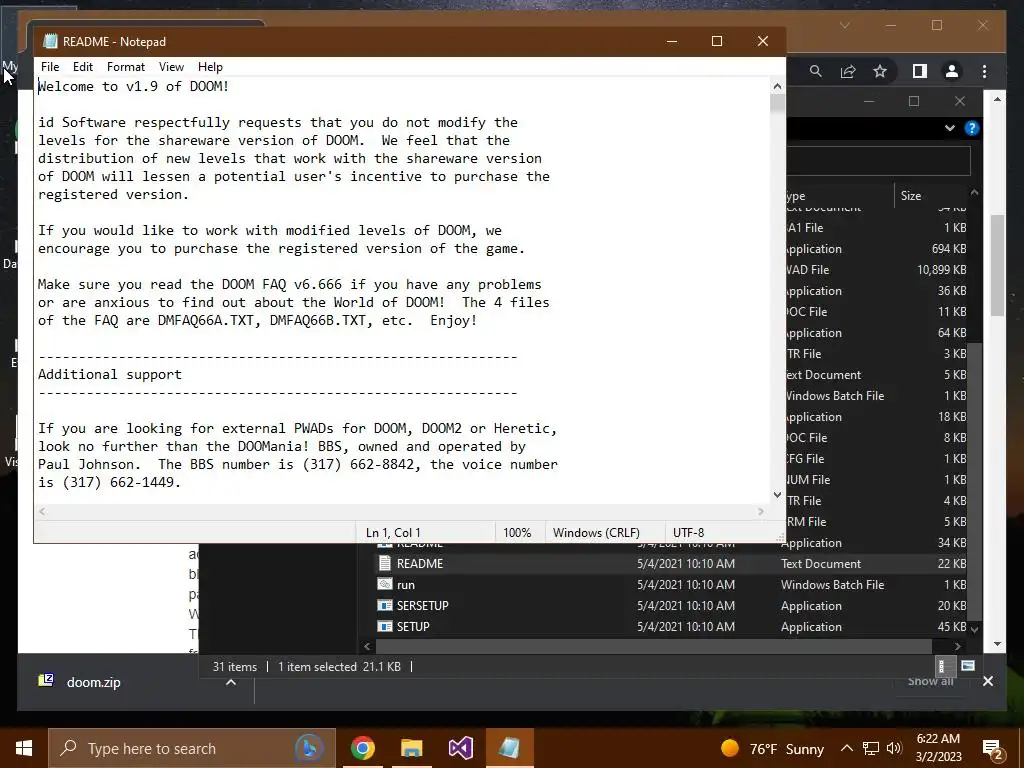Click the volume speaker tray icon
The image size is (1024, 768).
(x=894, y=748)
